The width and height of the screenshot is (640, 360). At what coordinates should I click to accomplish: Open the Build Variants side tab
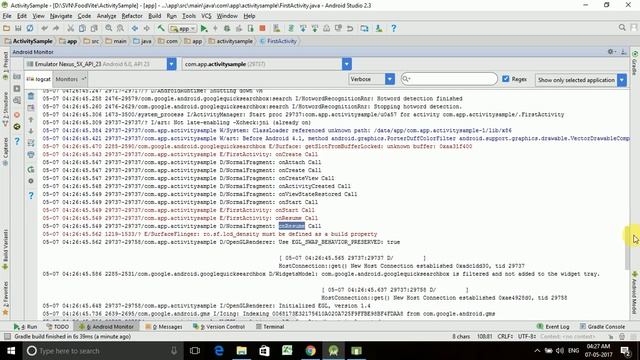tap(5, 249)
